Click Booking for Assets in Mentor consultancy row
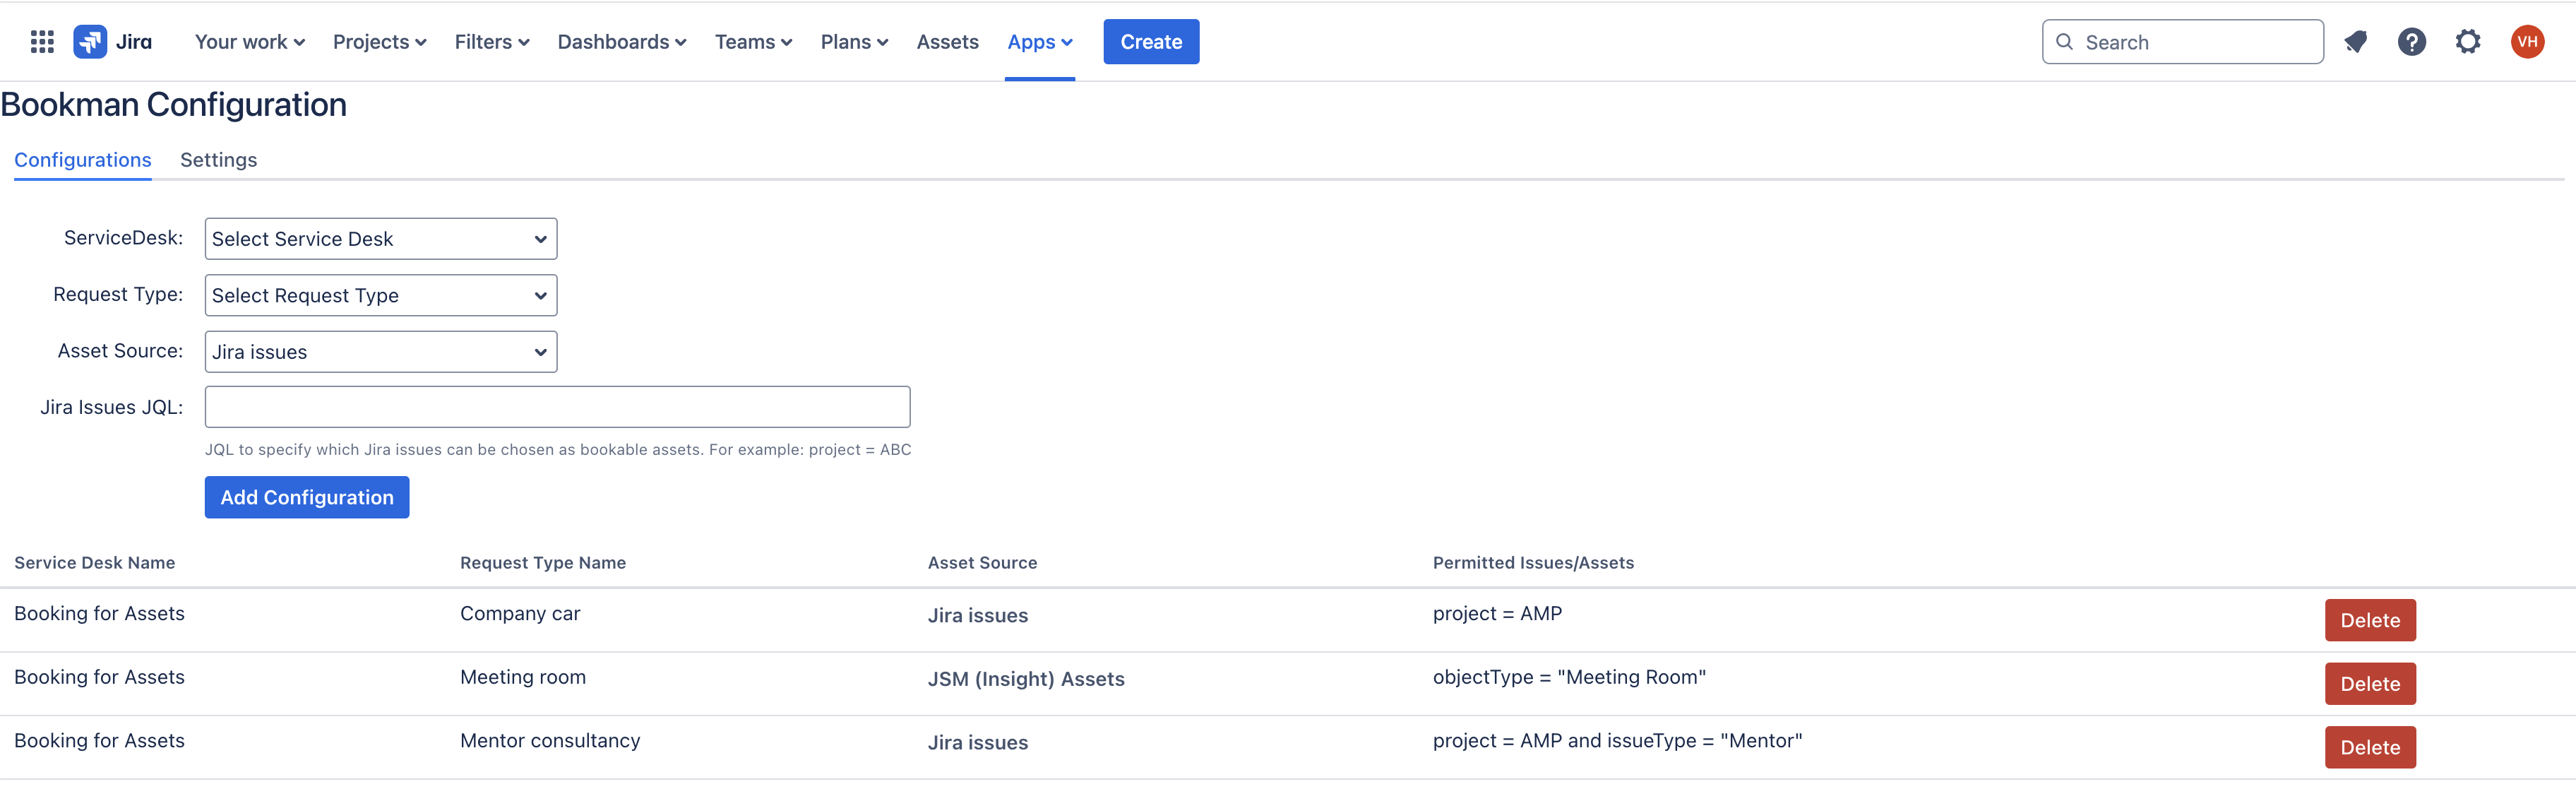The height and width of the screenshot is (801, 2576). [99, 741]
